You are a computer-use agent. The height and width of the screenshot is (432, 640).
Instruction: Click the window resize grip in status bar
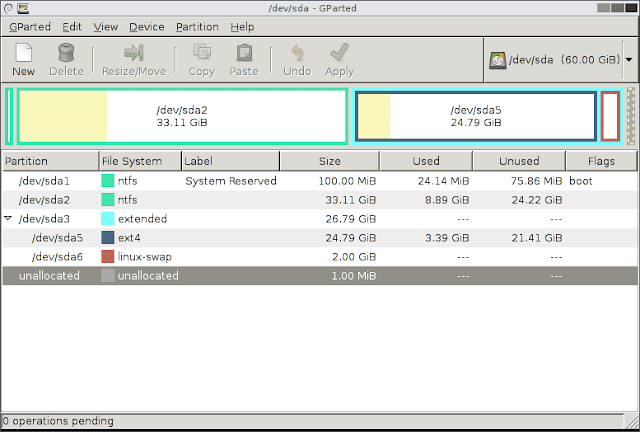click(x=632, y=421)
